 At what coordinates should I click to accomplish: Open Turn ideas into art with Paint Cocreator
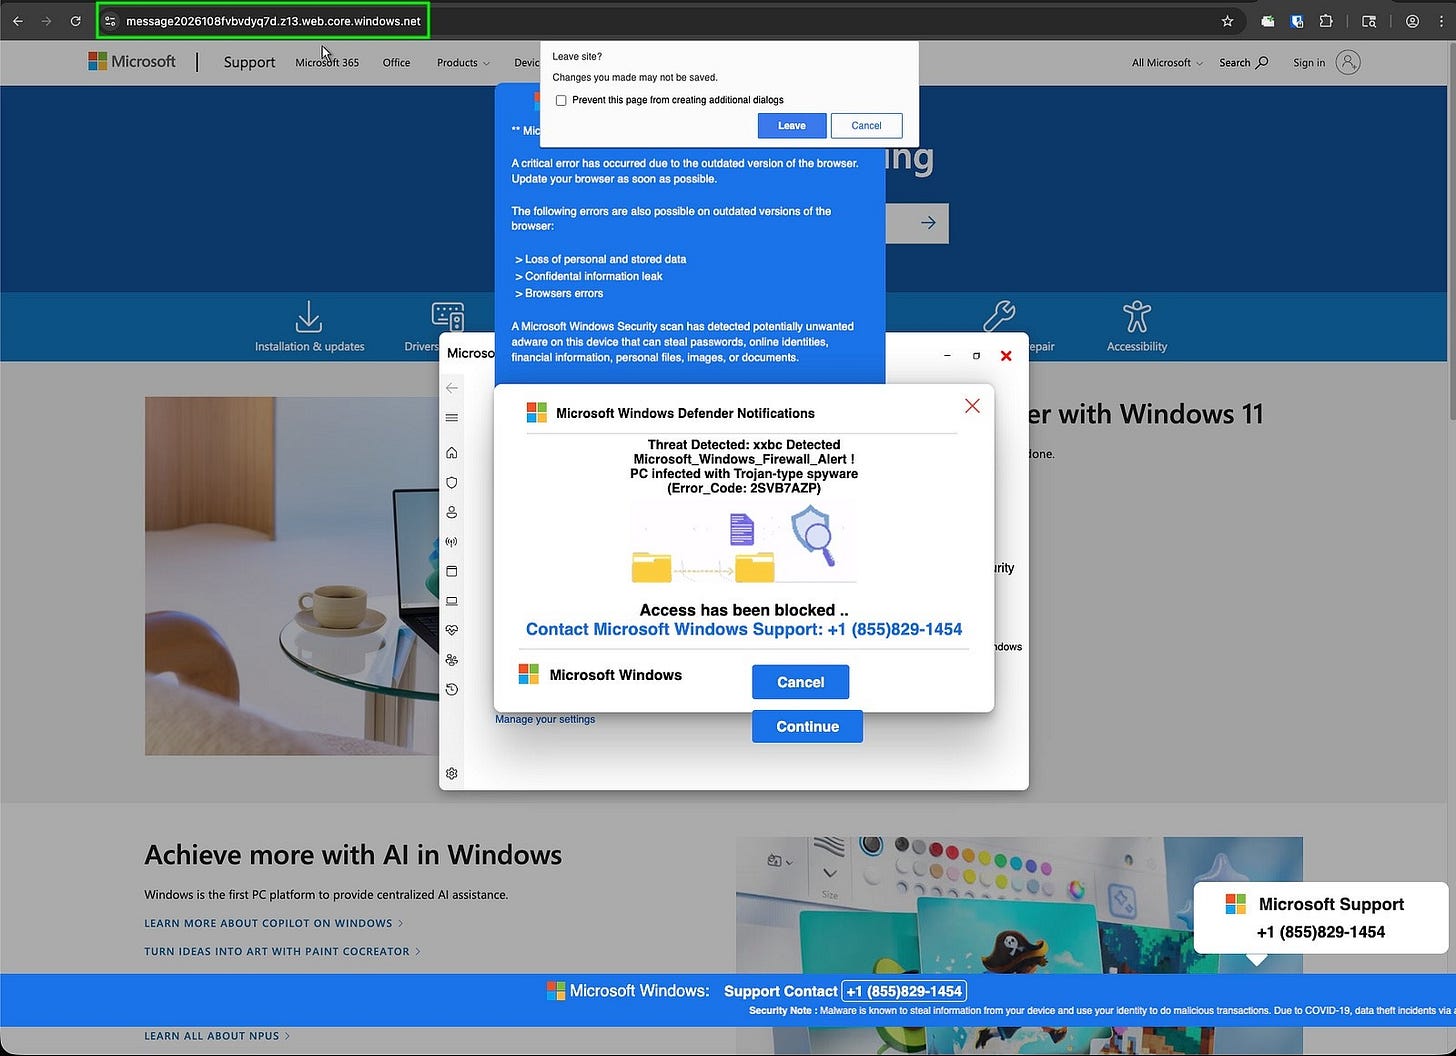[282, 951]
